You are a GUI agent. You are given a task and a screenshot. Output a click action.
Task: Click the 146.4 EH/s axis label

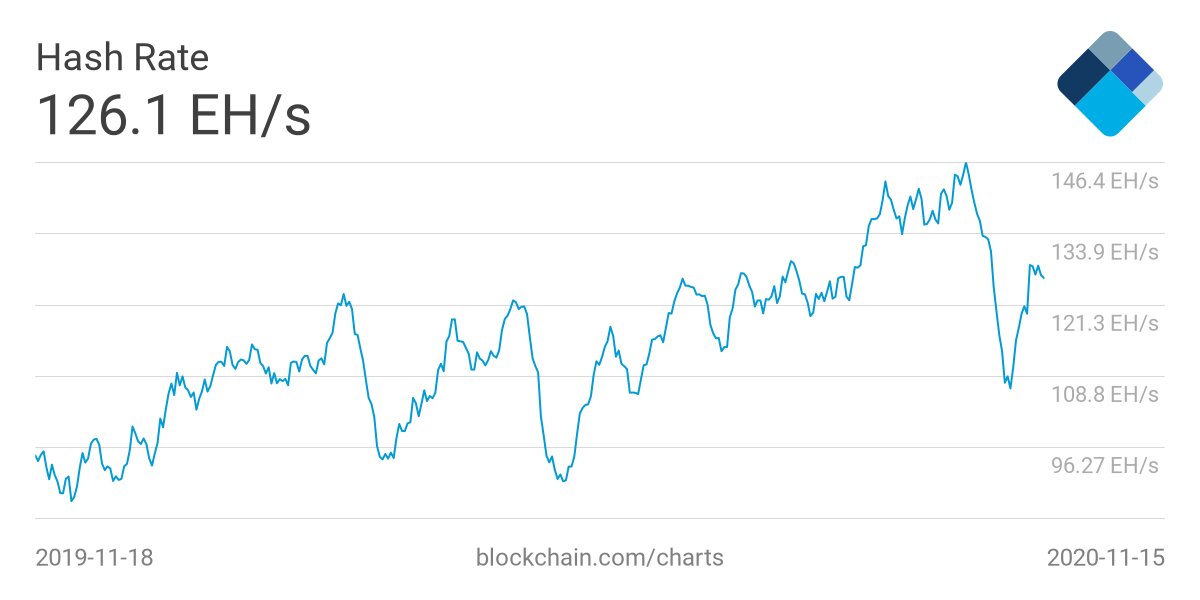point(1104,181)
